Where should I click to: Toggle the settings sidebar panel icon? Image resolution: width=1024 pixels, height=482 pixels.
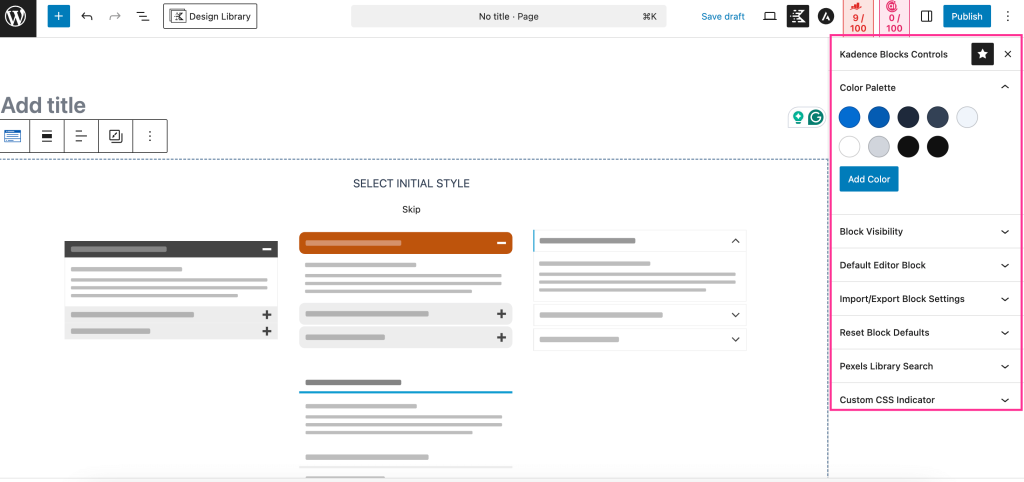[926, 17]
